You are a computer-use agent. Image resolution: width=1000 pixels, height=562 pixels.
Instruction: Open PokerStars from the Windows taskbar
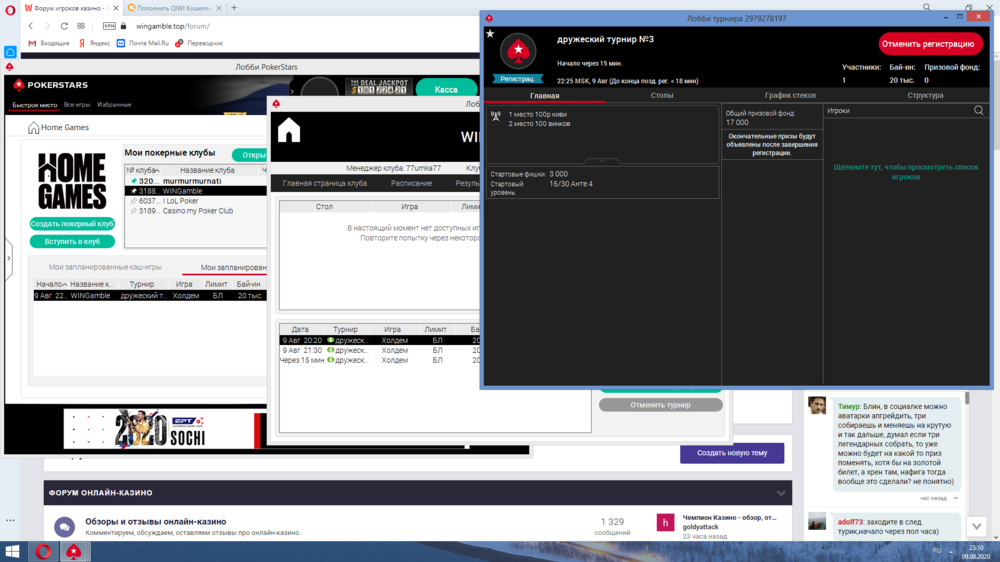[72, 551]
